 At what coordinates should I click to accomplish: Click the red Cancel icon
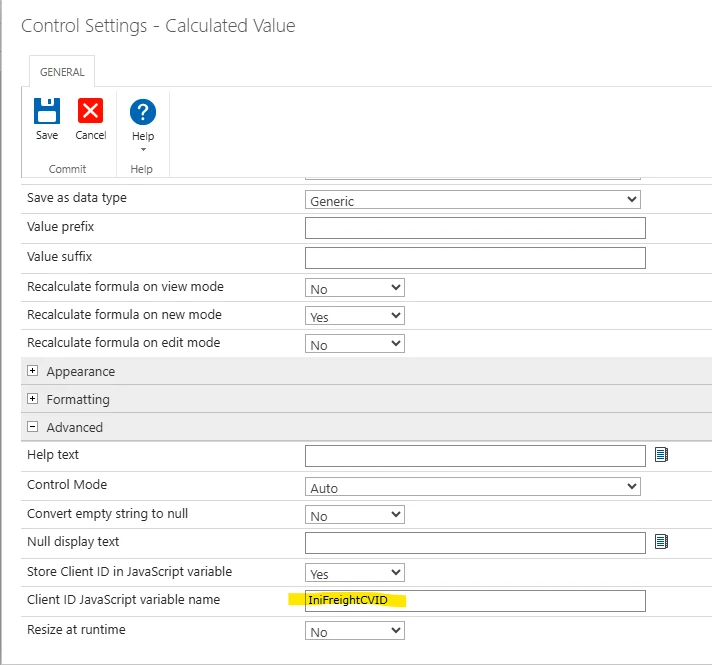pyautogui.click(x=91, y=111)
